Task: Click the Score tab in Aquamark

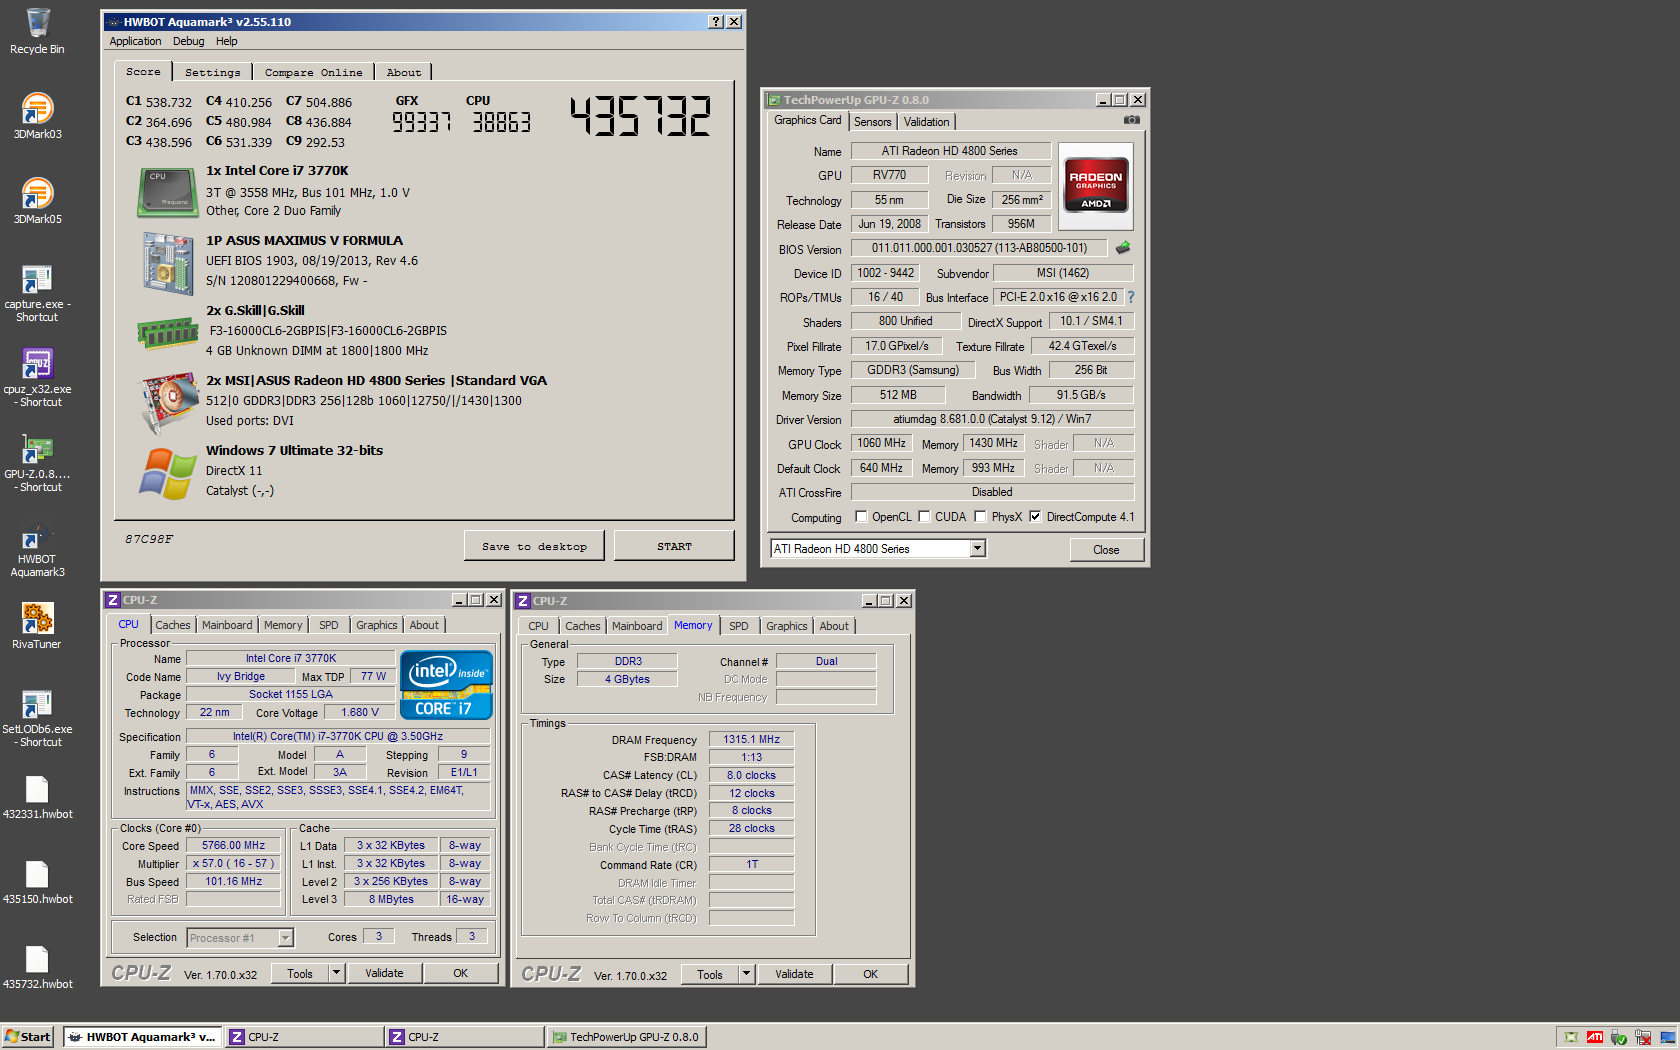Action: click(143, 71)
